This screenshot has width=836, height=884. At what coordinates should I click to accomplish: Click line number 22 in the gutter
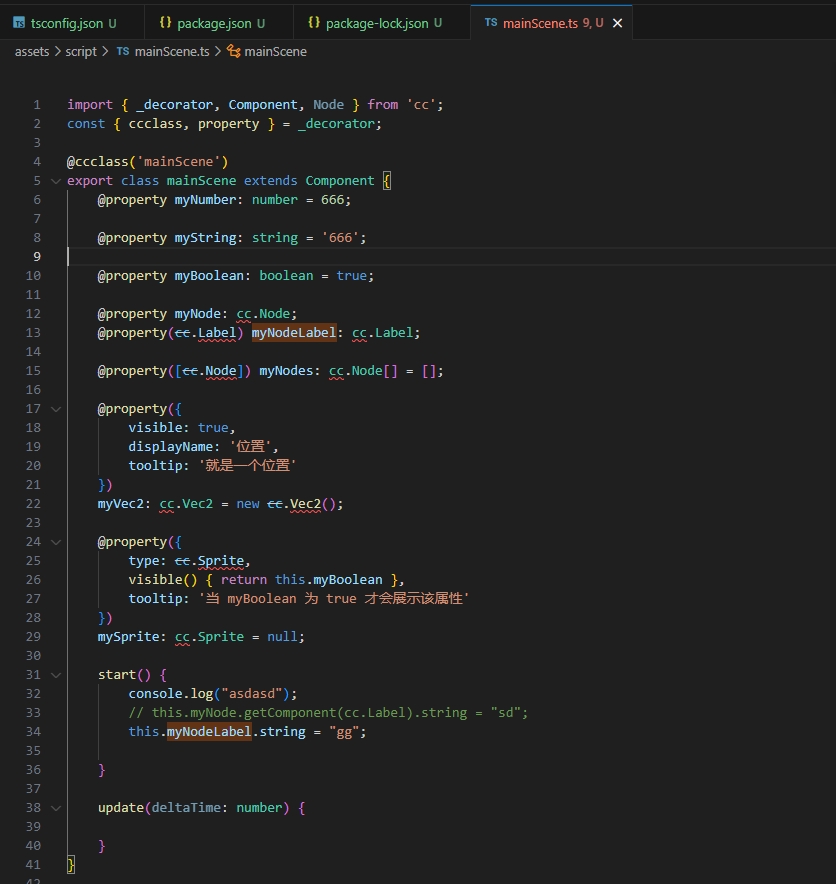pos(33,503)
